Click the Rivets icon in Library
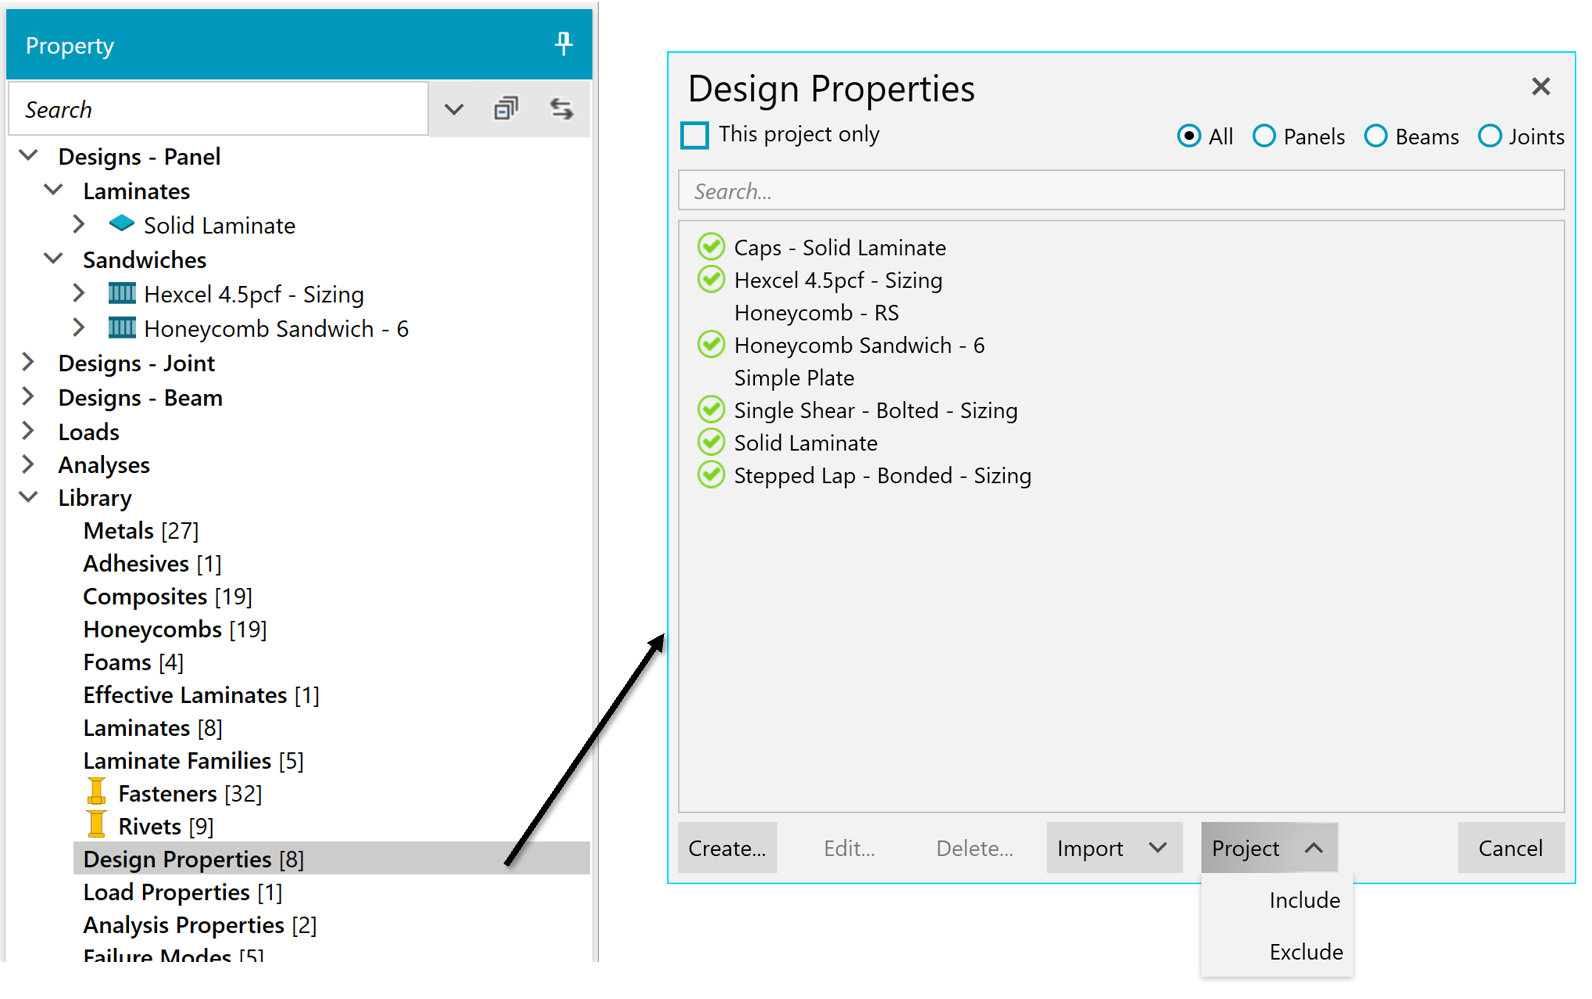The height and width of the screenshot is (999, 1592). [x=97, y=825]
